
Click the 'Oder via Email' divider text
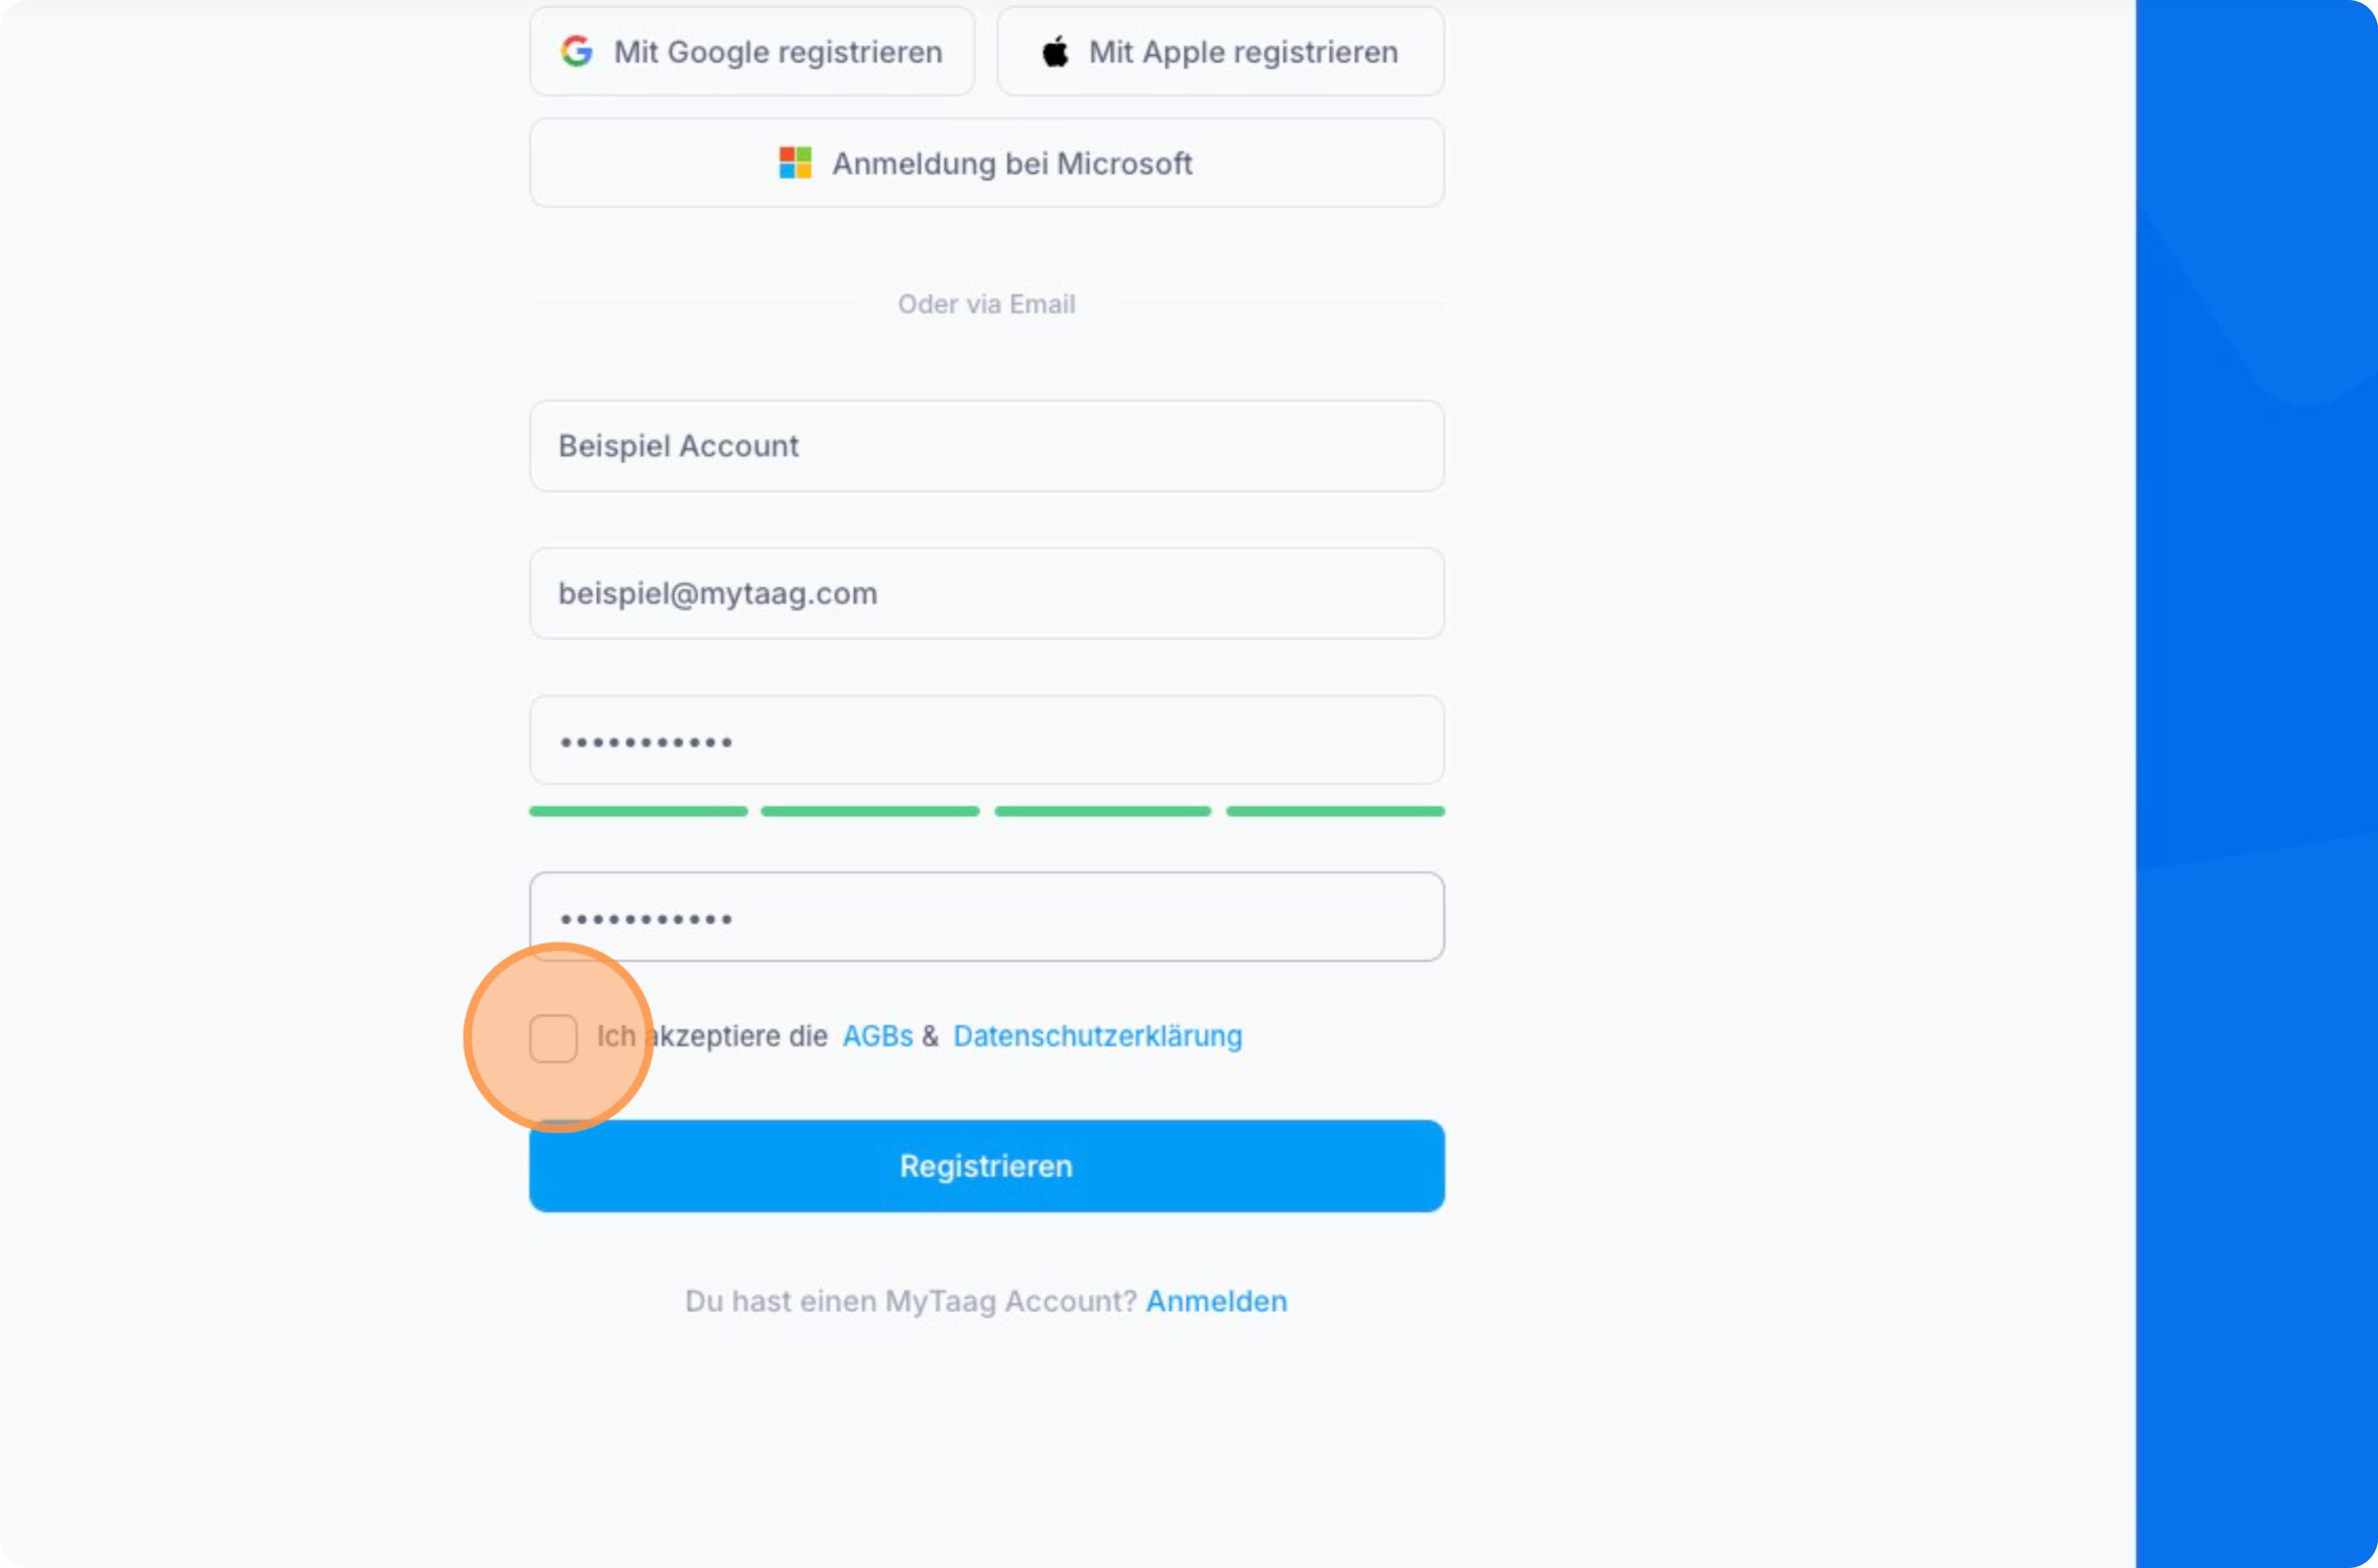(x=986, y=304)
